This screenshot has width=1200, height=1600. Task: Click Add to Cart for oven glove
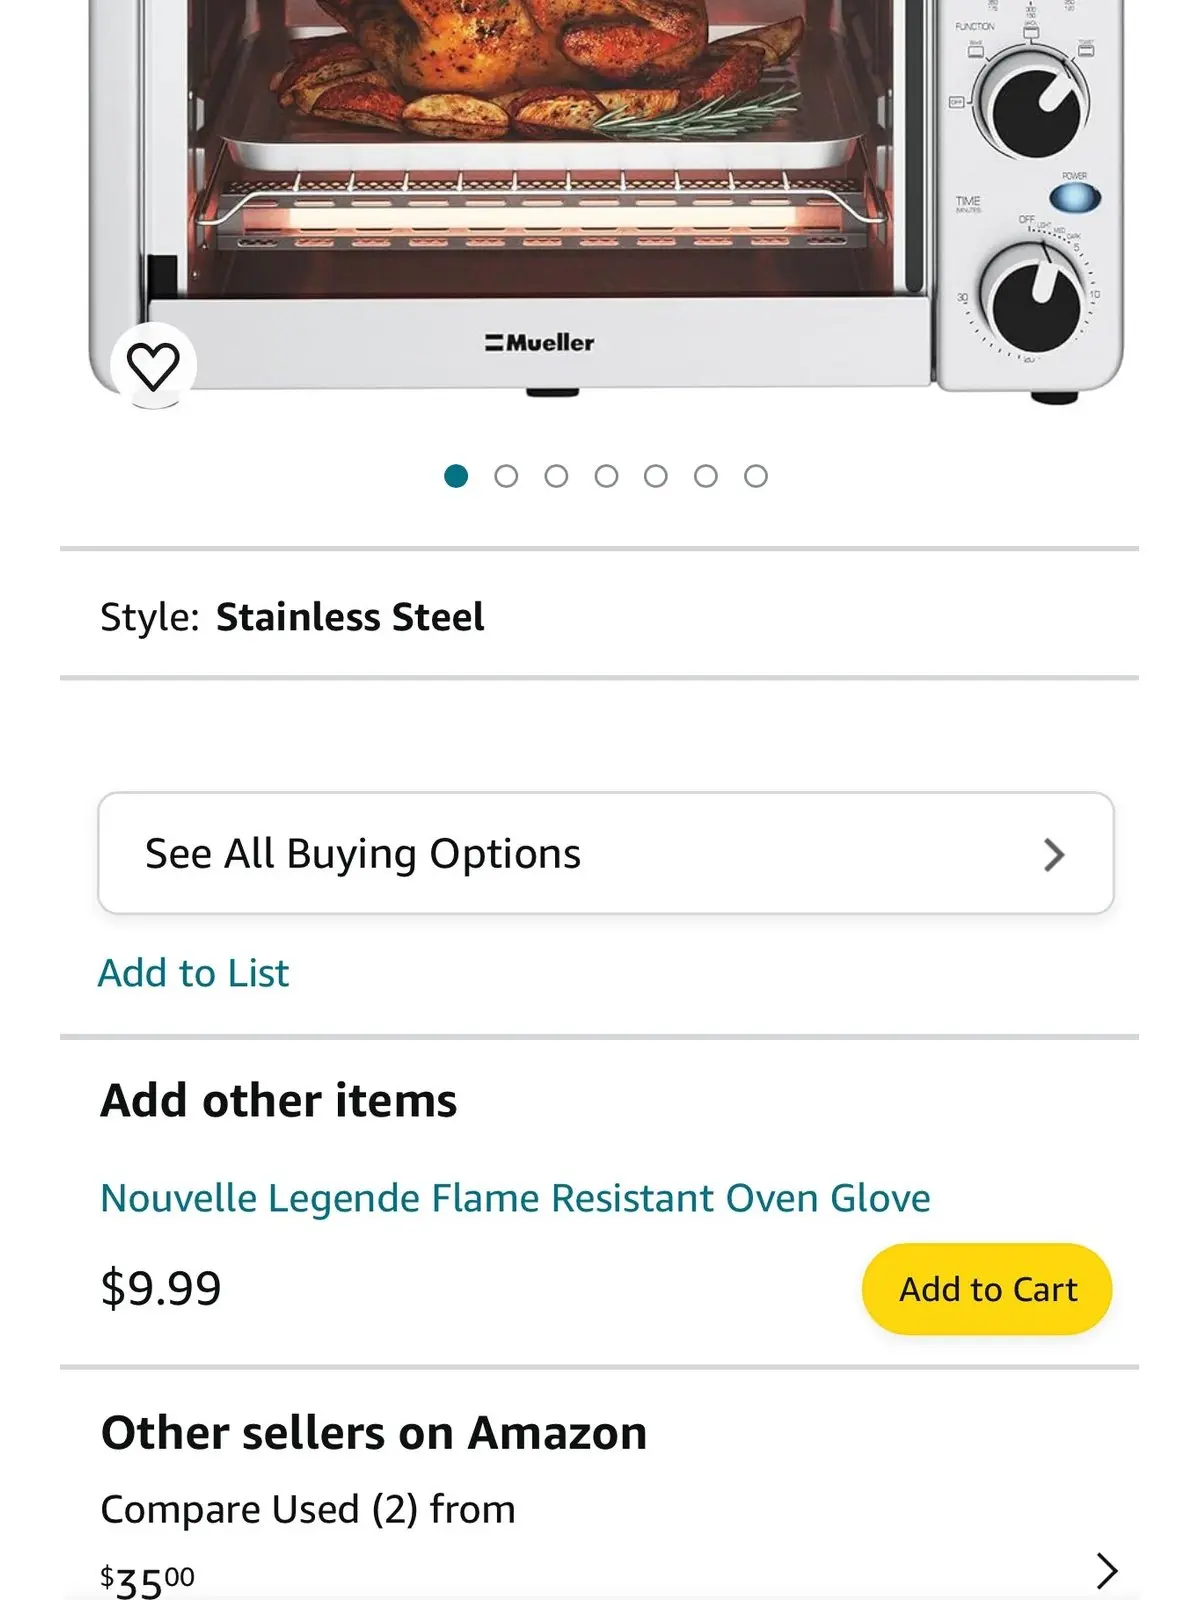point(986,1289)
